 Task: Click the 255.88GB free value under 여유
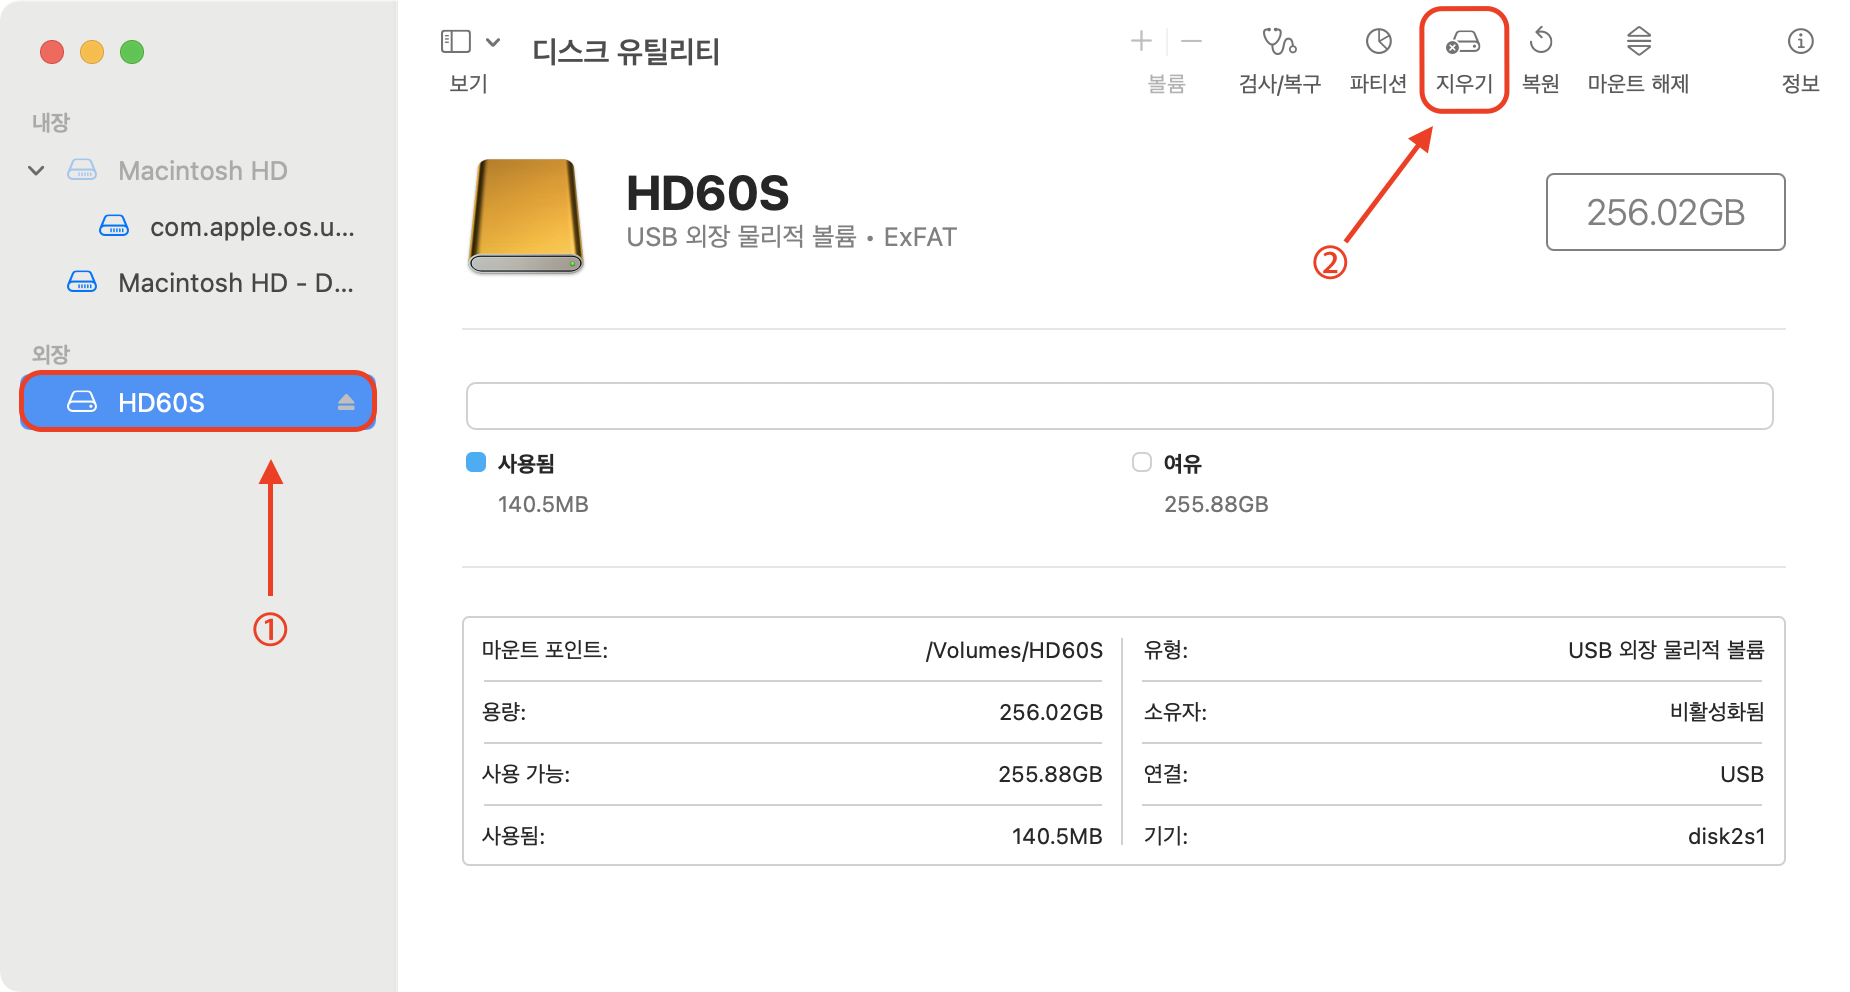(1216, 504)
